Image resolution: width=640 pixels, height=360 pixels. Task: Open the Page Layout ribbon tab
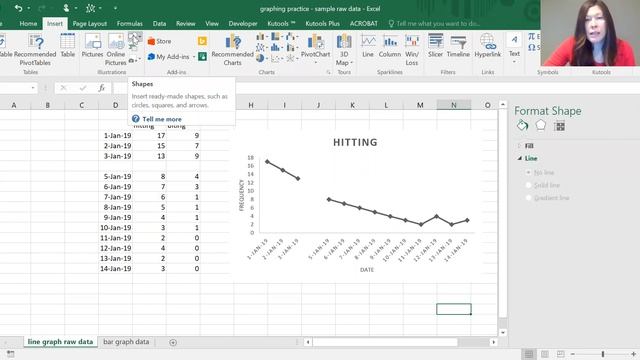[x=90, y=24]
